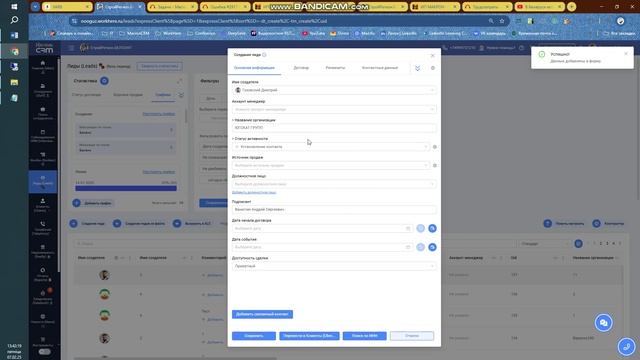
Task: Click the first Настроить график link in the statistics panel
Action: (x=159, y=114)
